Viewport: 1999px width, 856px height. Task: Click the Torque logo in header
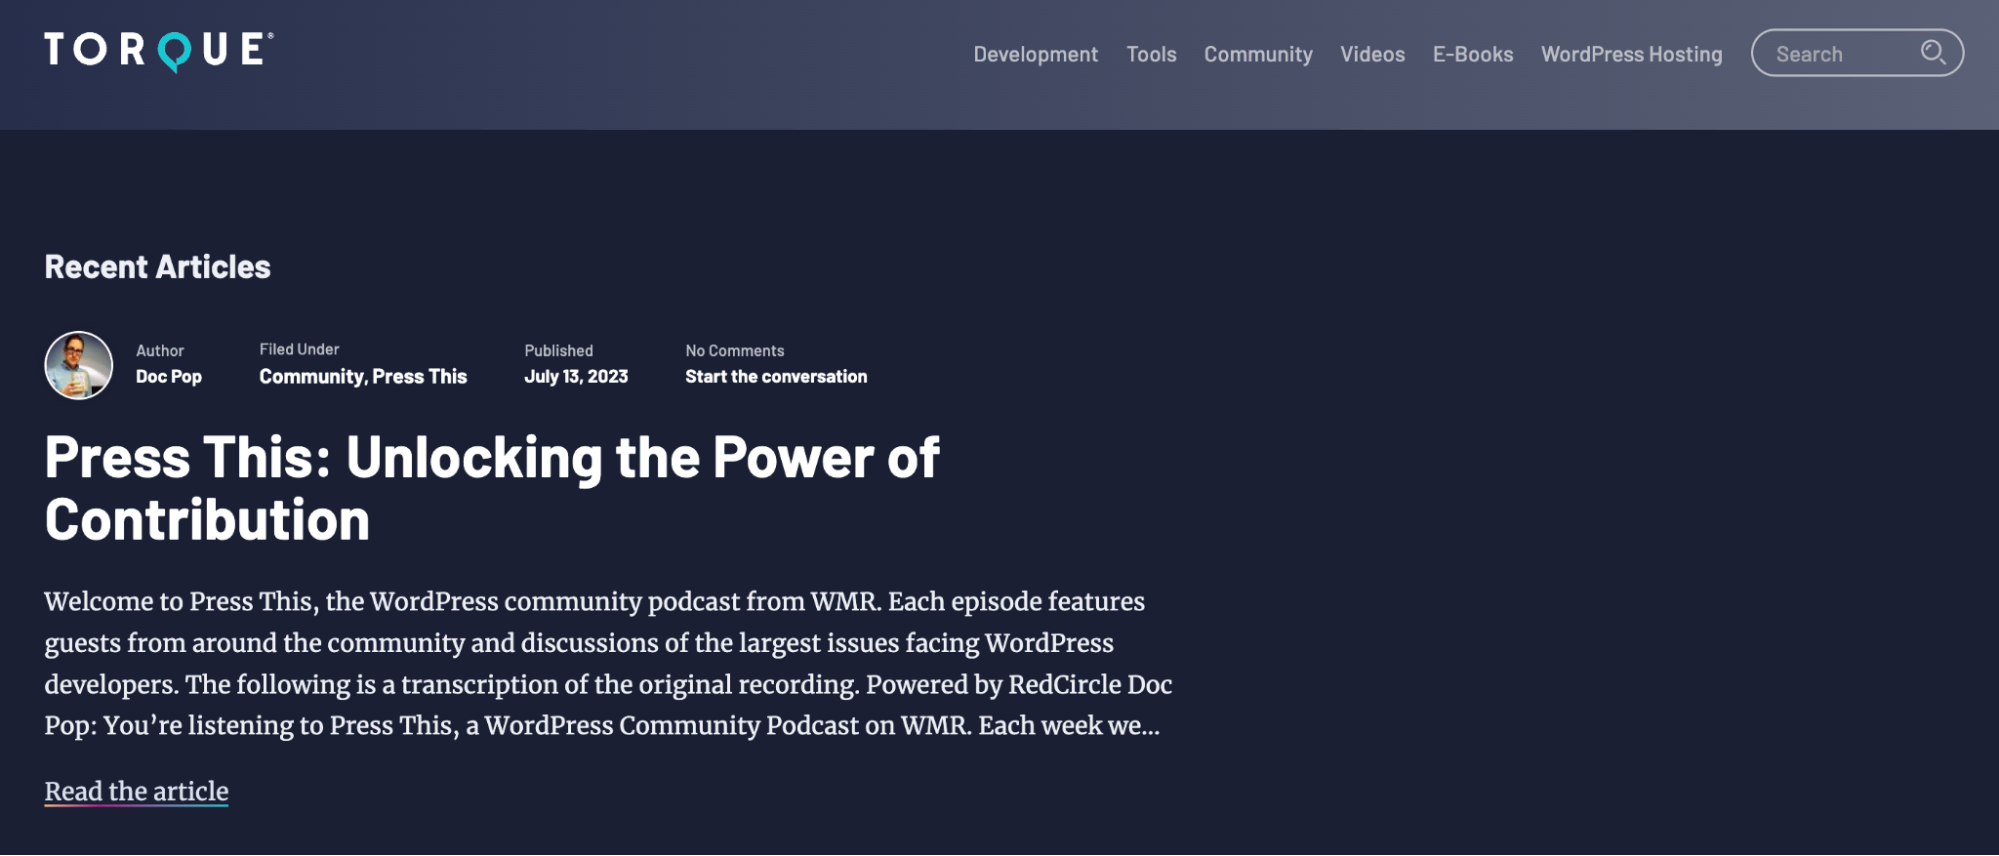point(158,50)
